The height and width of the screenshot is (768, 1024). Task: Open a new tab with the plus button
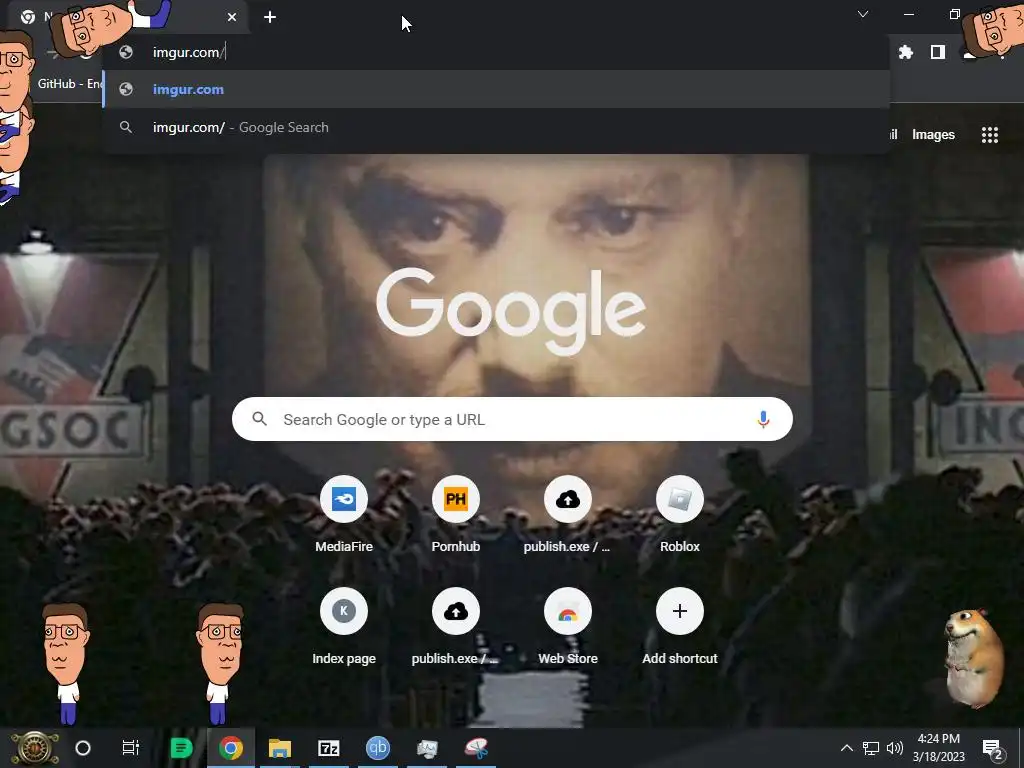270,17
